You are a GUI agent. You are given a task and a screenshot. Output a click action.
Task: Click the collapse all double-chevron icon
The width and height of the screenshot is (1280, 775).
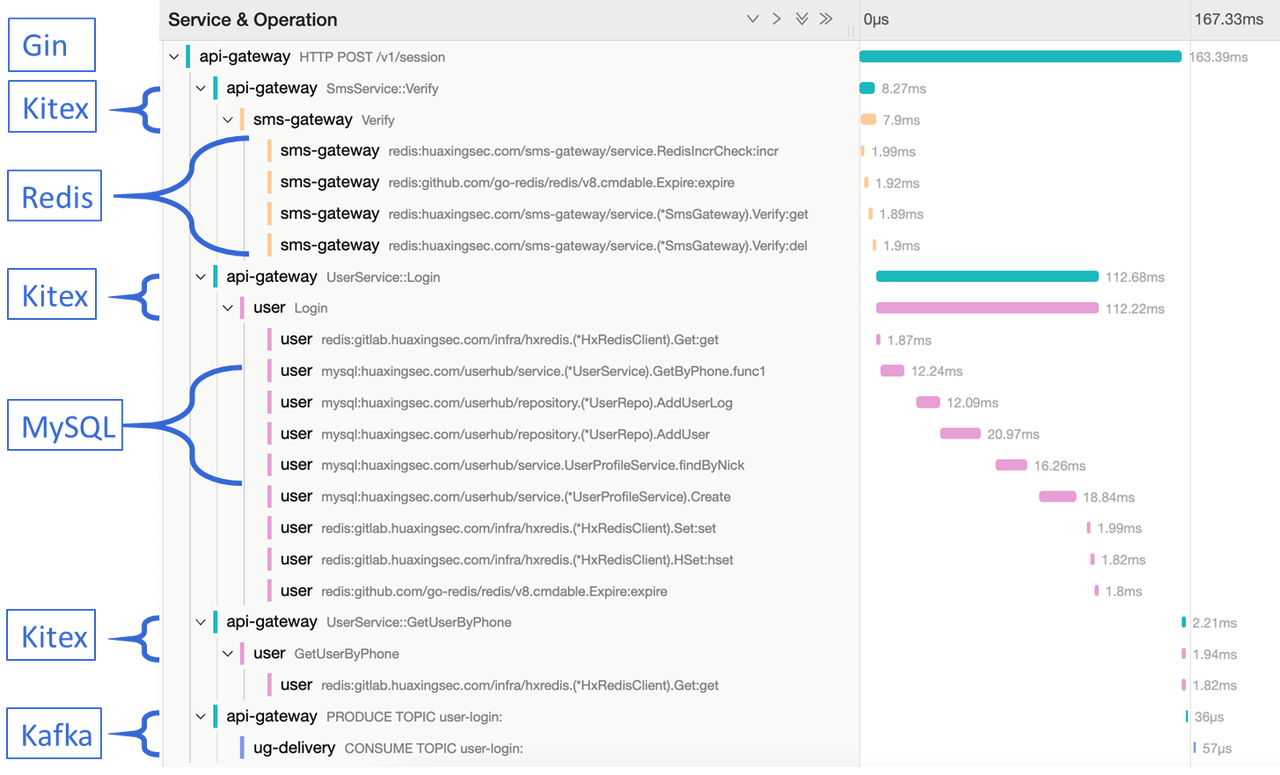click(x=826, y=19)
